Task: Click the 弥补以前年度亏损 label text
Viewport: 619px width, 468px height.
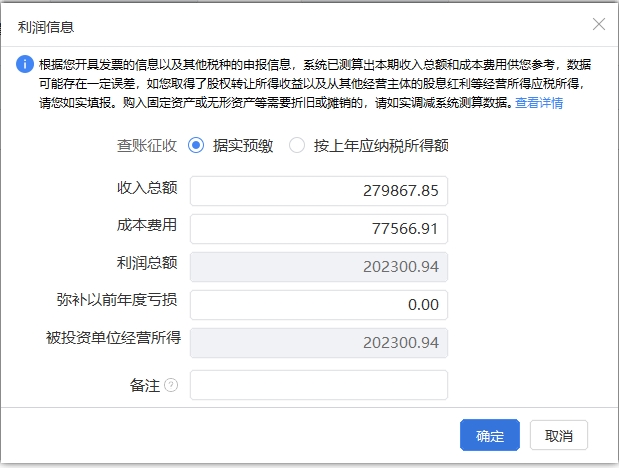Action: tap(117, 300)
